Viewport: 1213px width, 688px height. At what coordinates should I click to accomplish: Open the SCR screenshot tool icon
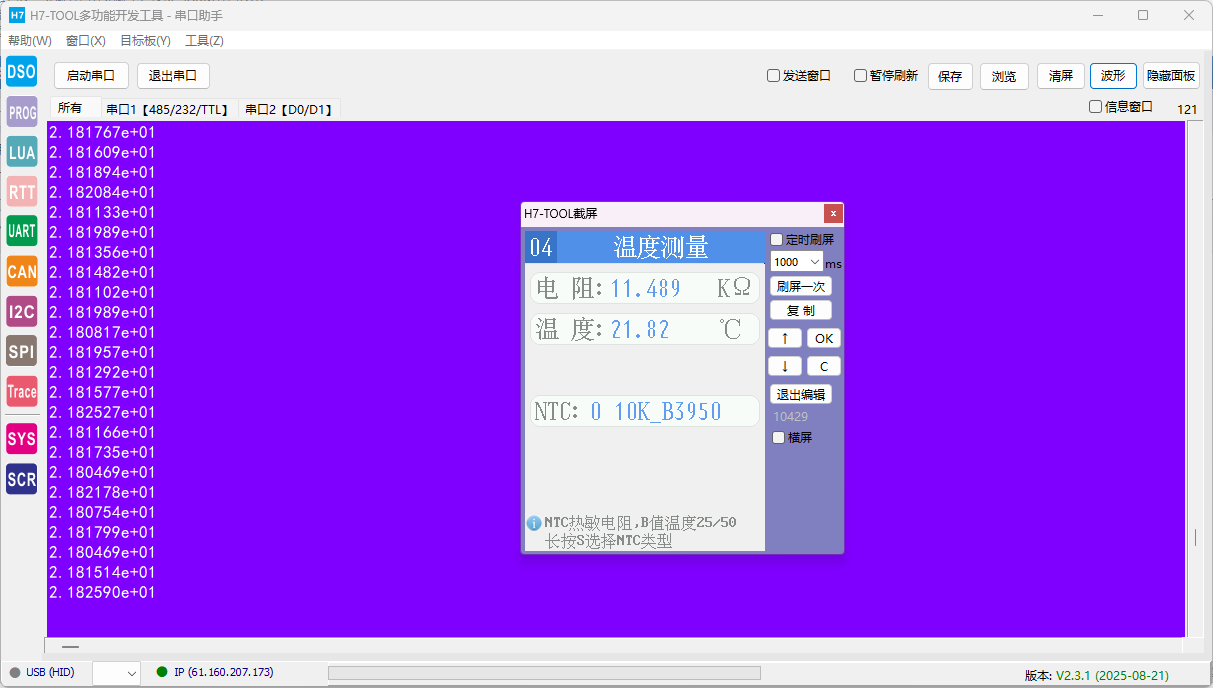coord(21,479)
